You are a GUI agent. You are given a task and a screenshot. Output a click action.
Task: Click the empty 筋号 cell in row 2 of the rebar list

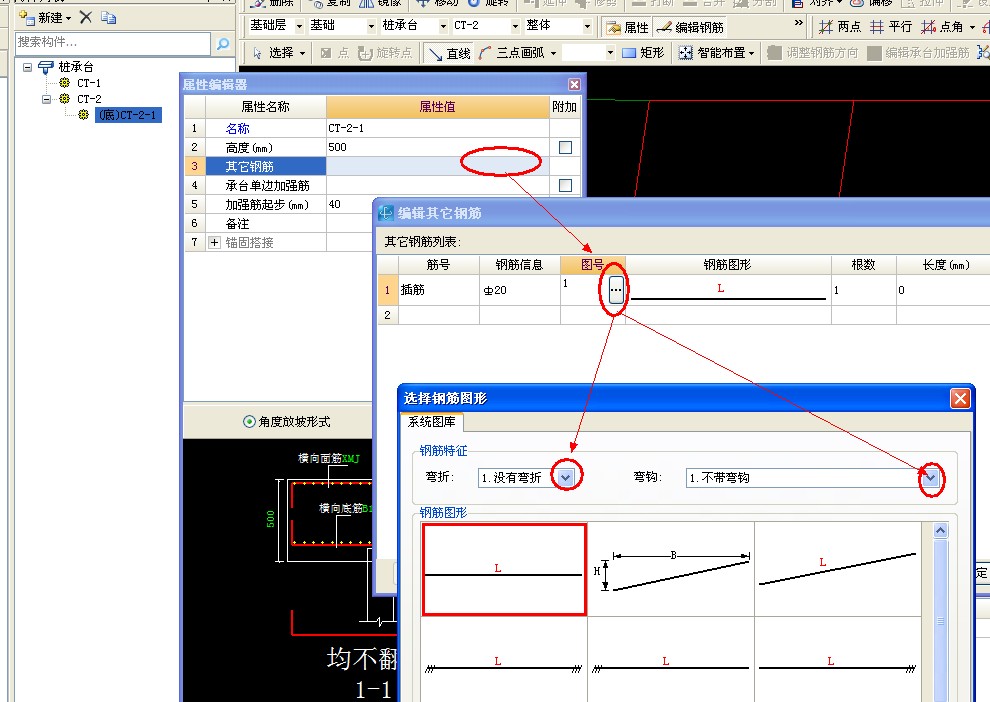(x=438, y=315)
